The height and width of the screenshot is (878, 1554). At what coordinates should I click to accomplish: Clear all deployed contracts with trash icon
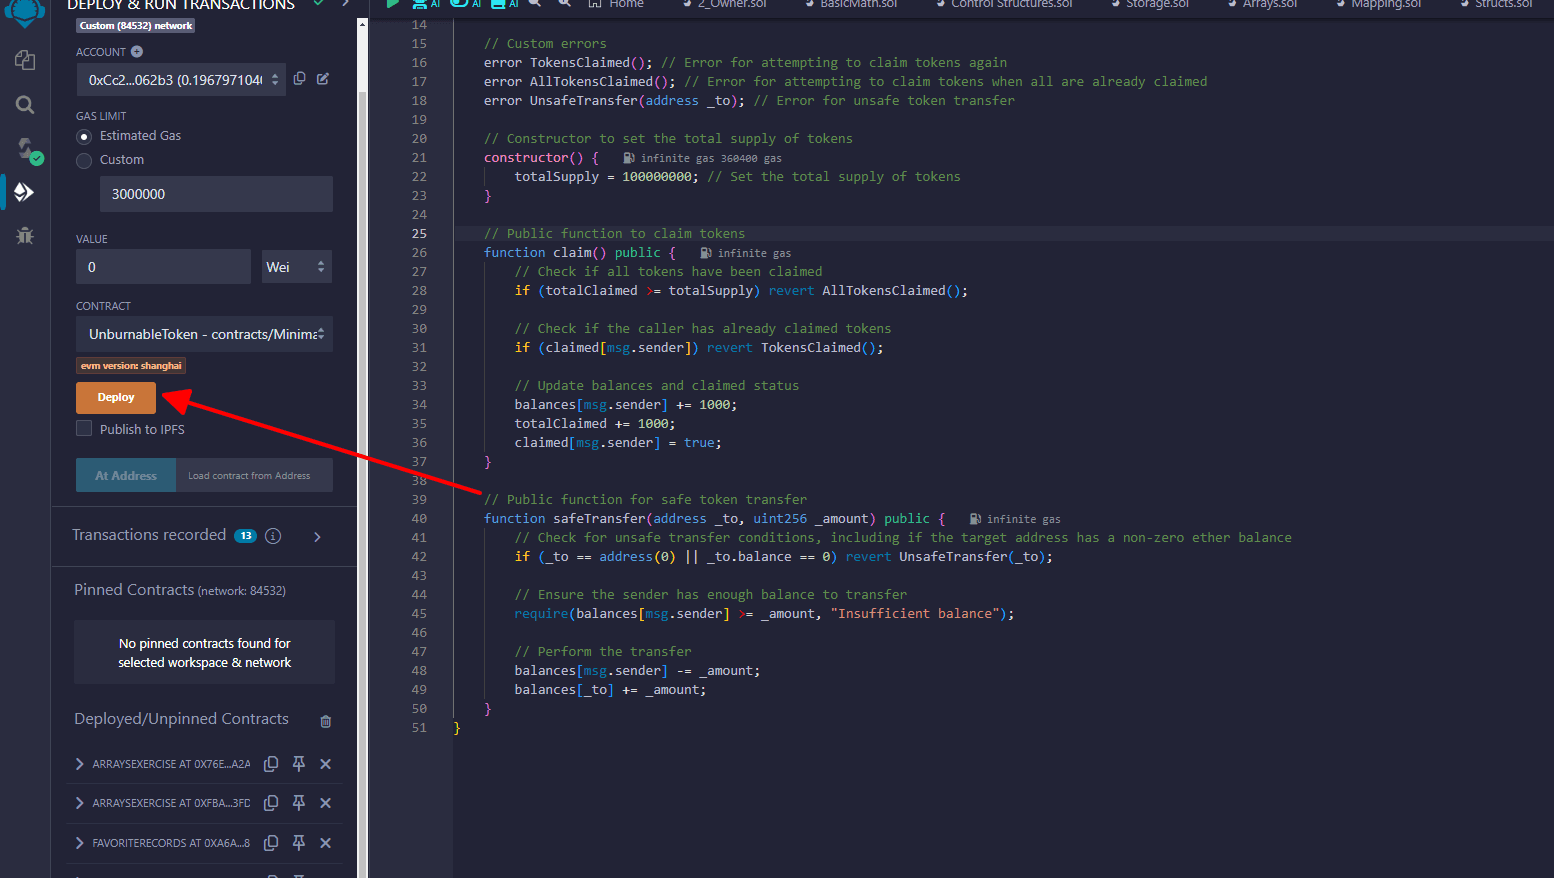325,721
